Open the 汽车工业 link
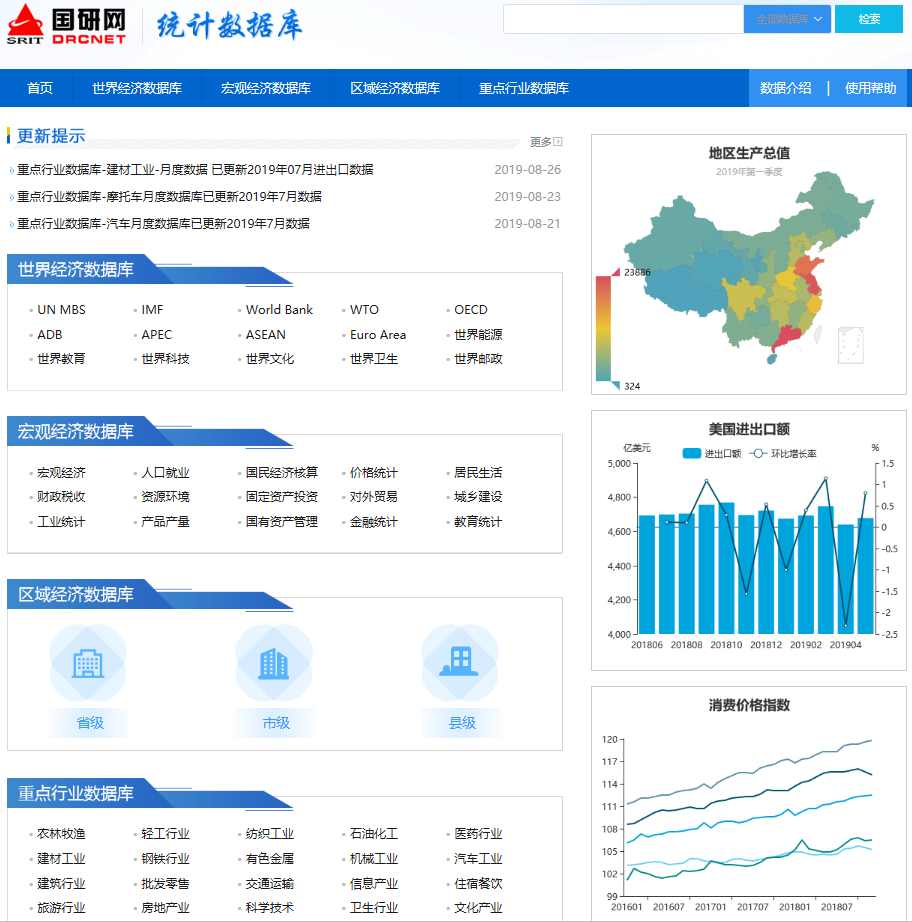The width and height of the screenshot is (912, 922). click(x=478, y=858)
